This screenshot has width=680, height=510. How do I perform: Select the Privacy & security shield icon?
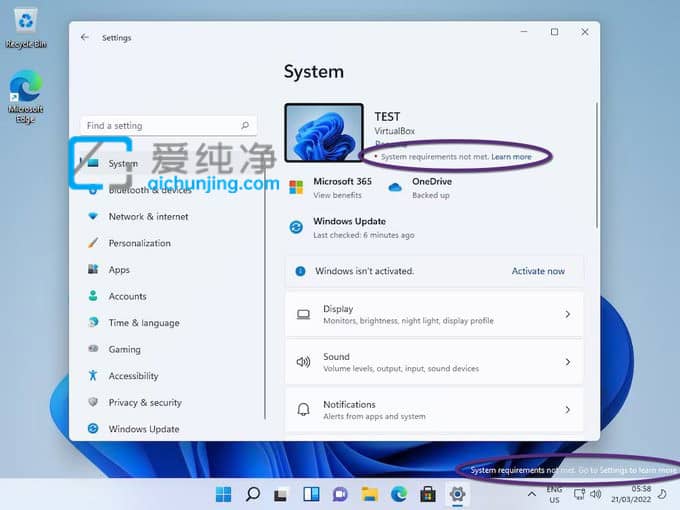point(93,402)
